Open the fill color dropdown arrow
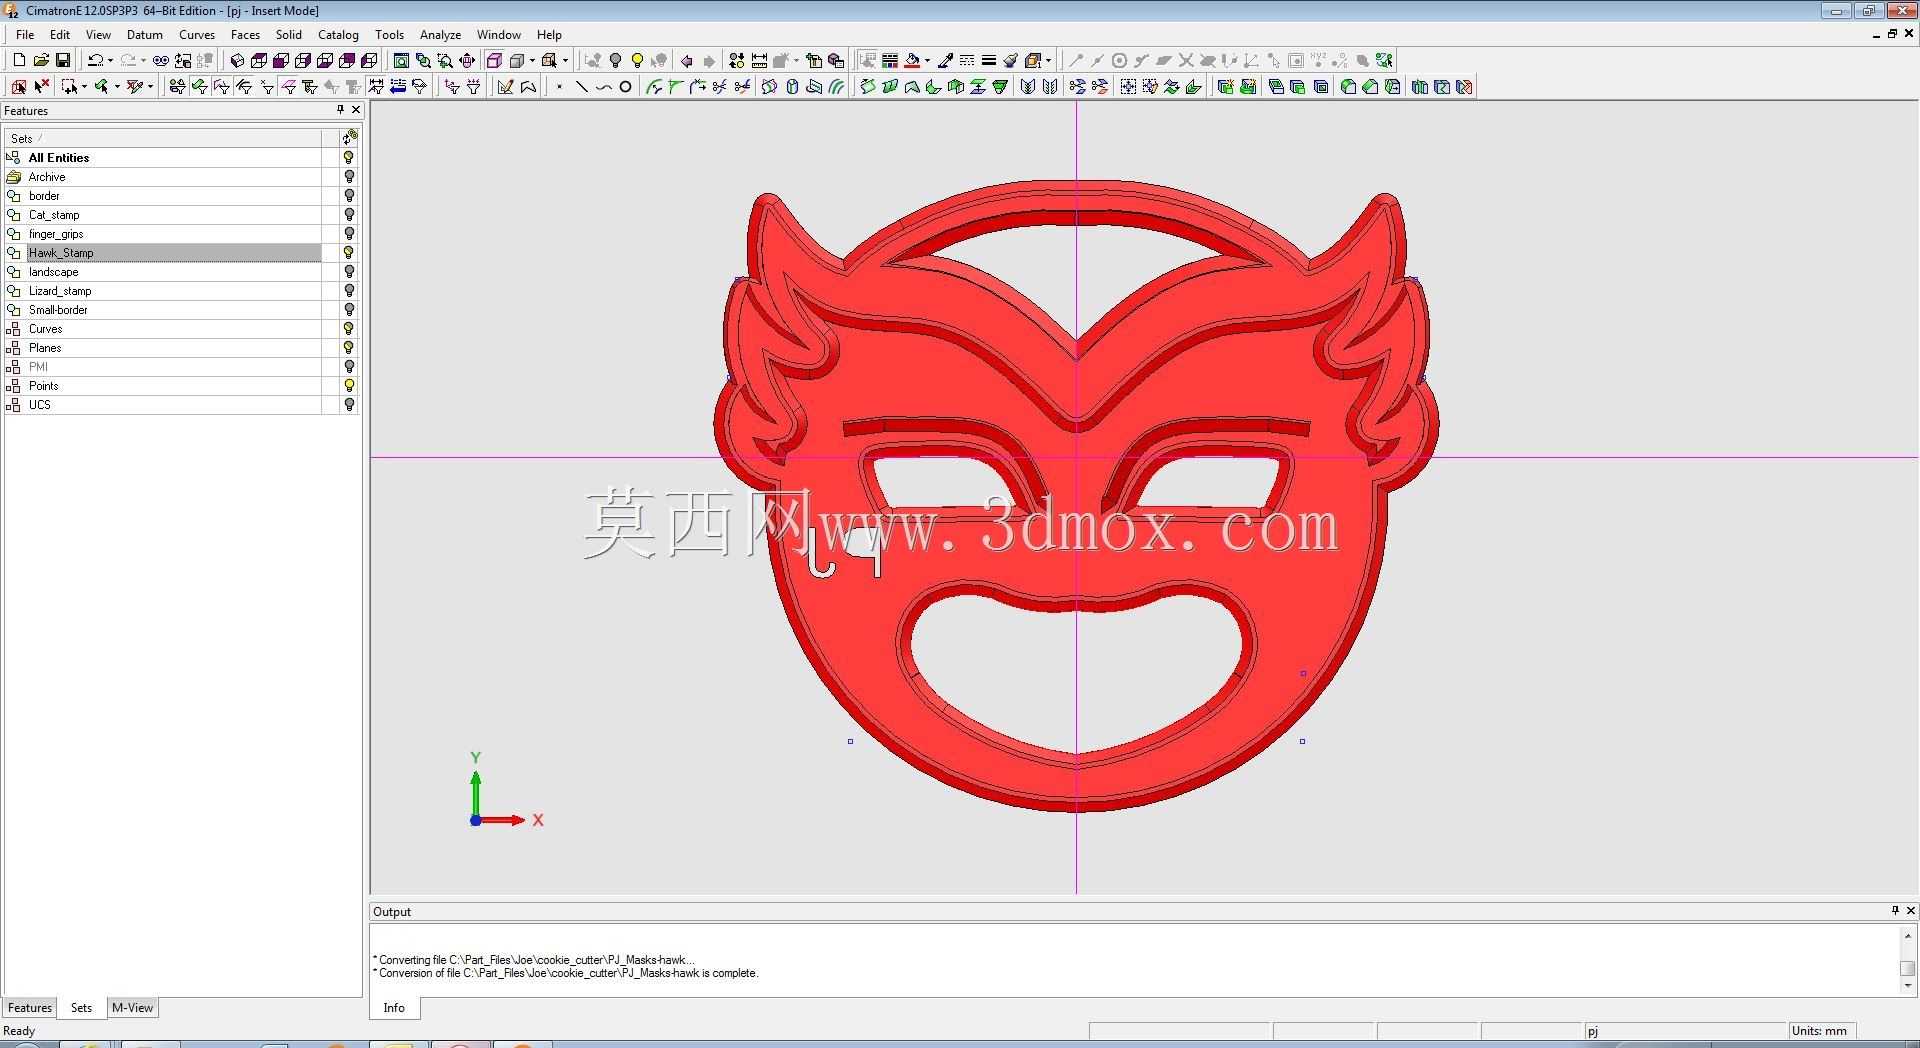The width and height of the screenshot is (1920, 1048). point(927,60)
